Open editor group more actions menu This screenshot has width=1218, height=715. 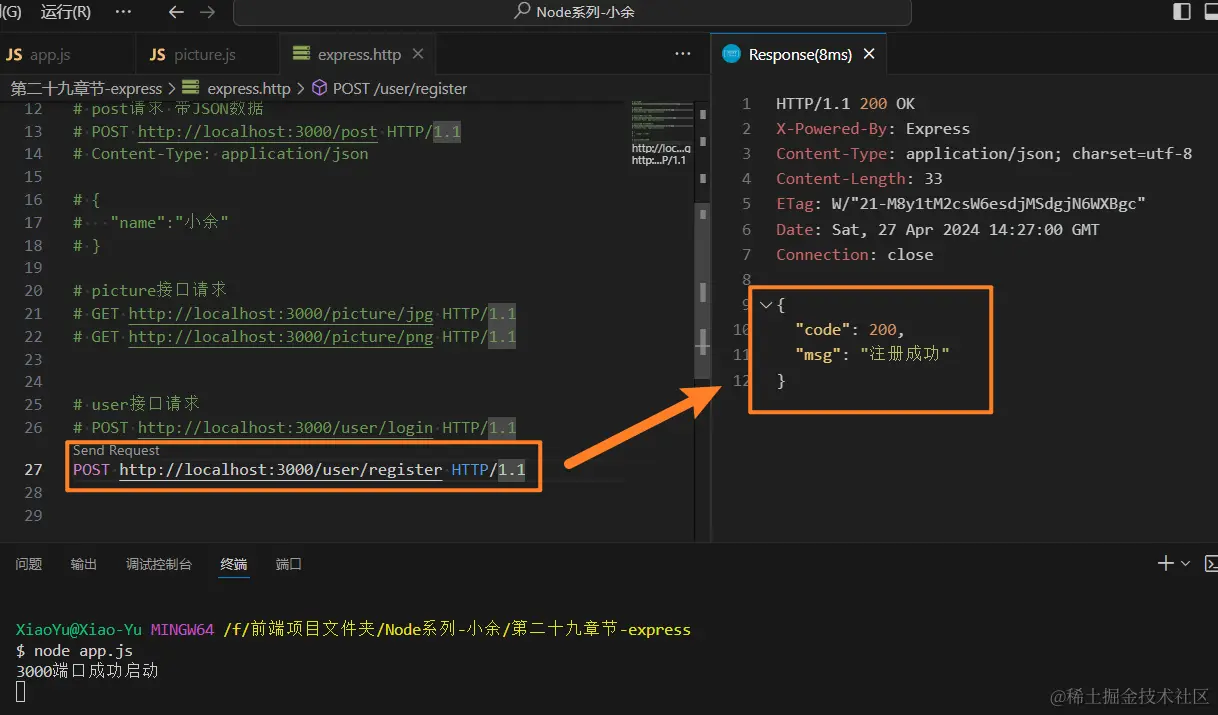click(683, 54)
